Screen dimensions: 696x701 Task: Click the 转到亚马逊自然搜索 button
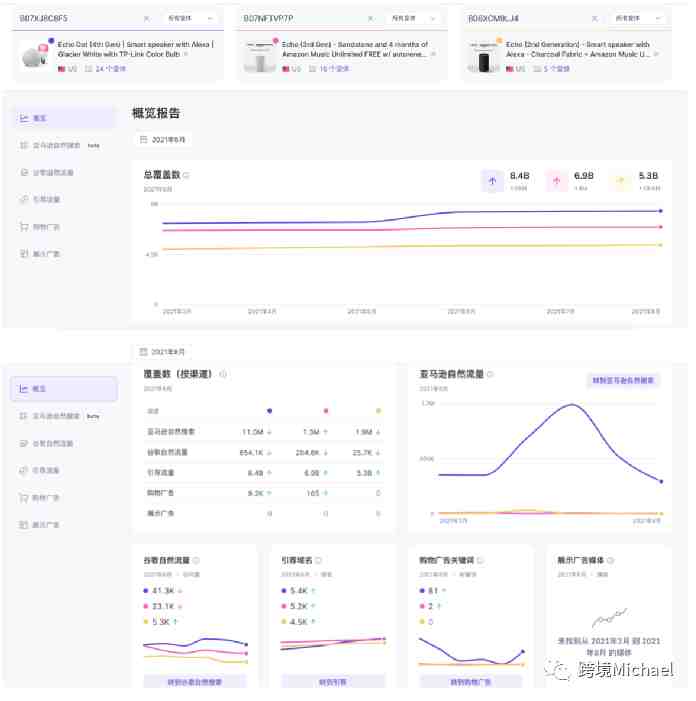coord(623,380)
